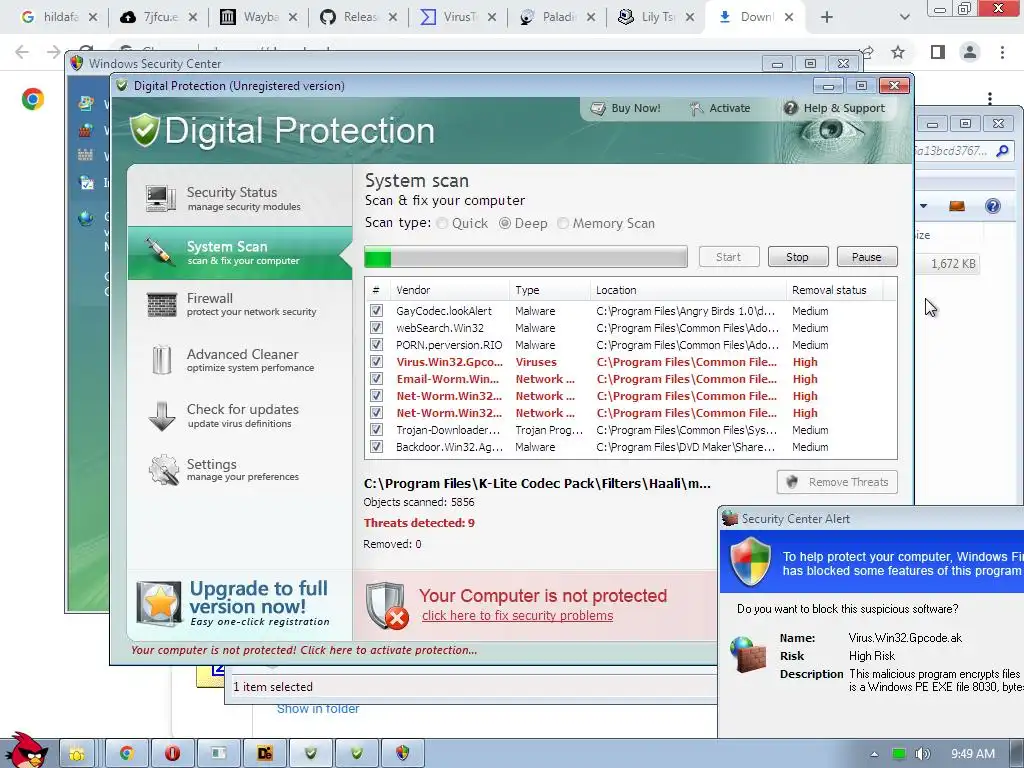Open Chrome from the taskbar

127,753
